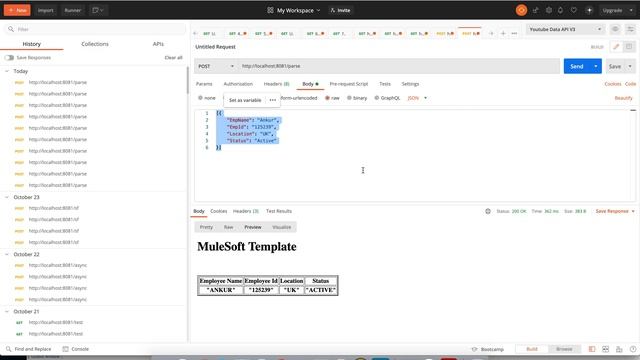Click the blue Send button
Screen dimensions: 640x360
point(577,66)
